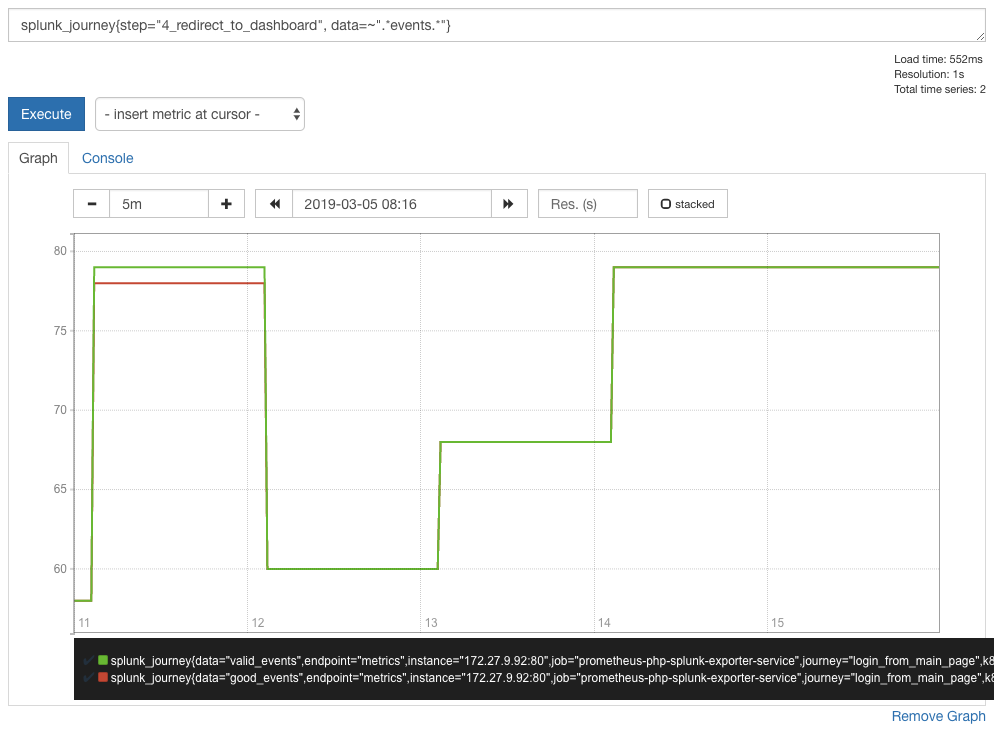Advance the end time with the double-right arrow

click(x=508, y=204)
